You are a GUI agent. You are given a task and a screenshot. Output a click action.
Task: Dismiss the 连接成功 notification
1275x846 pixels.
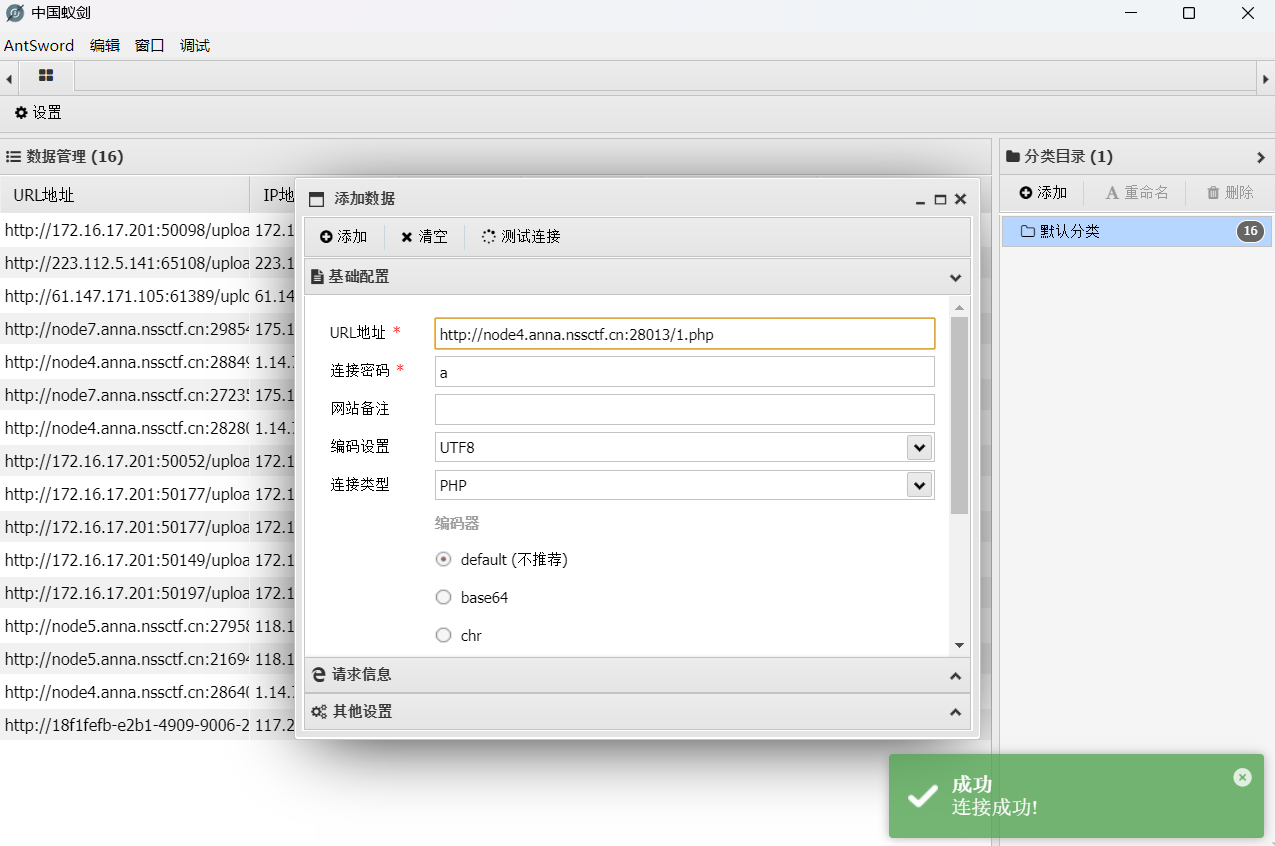1242,777
